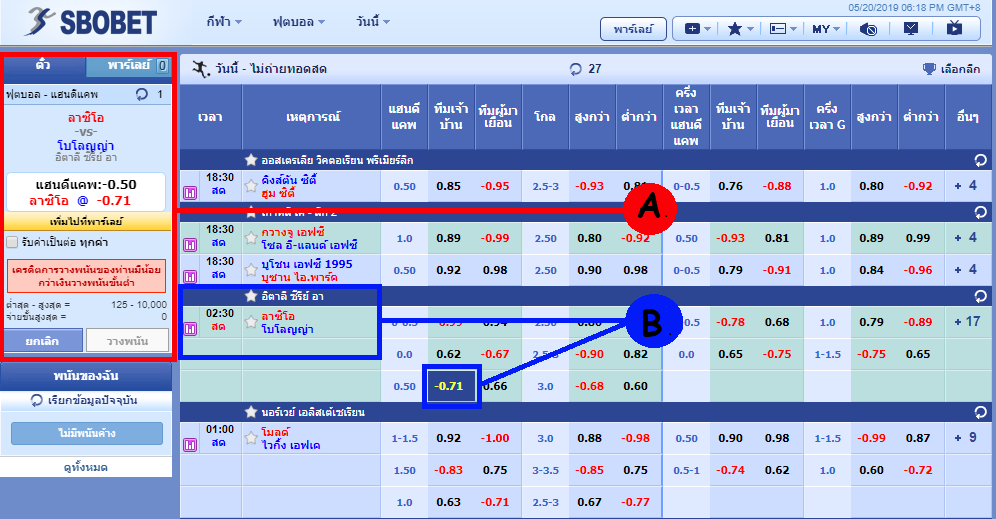Select away odds -1.00 for ไวกิ้ง เอฟเค

coord(495,438)
